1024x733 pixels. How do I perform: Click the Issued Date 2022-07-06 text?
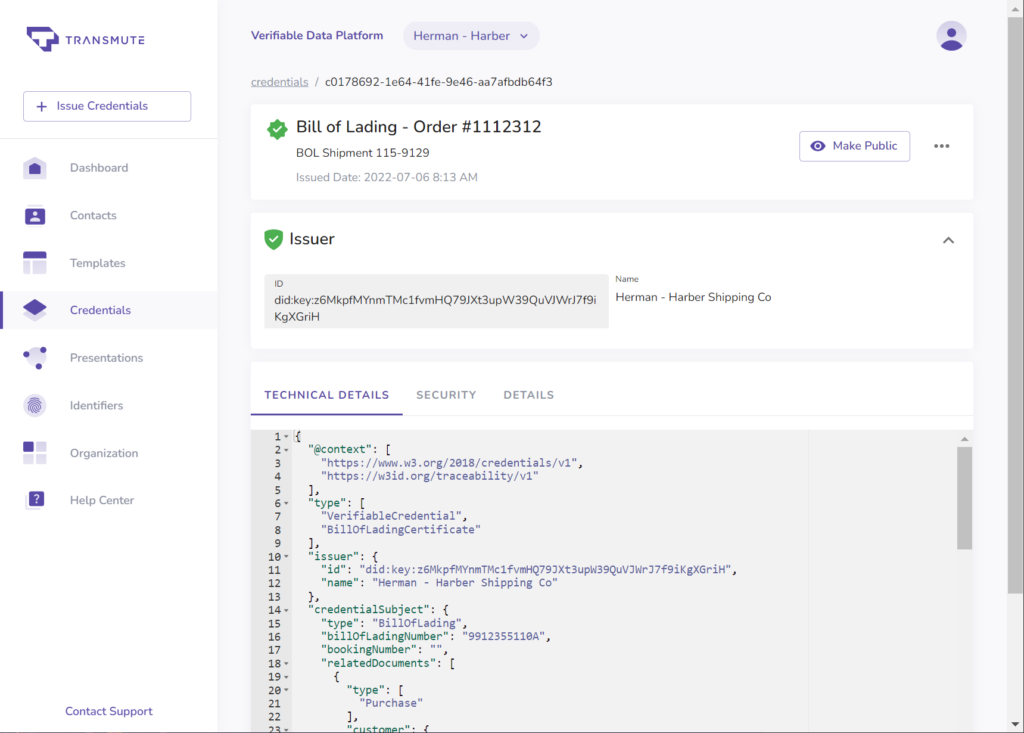point(387,177)
